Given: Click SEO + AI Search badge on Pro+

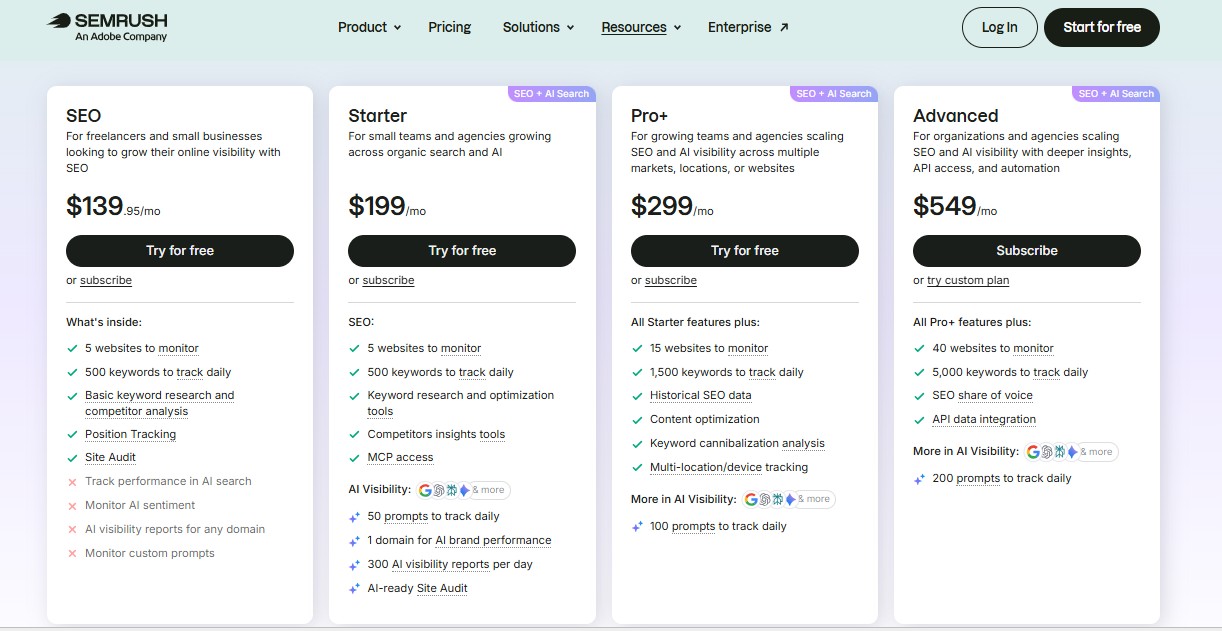Looking at the screenshot, I should (834, 94).
